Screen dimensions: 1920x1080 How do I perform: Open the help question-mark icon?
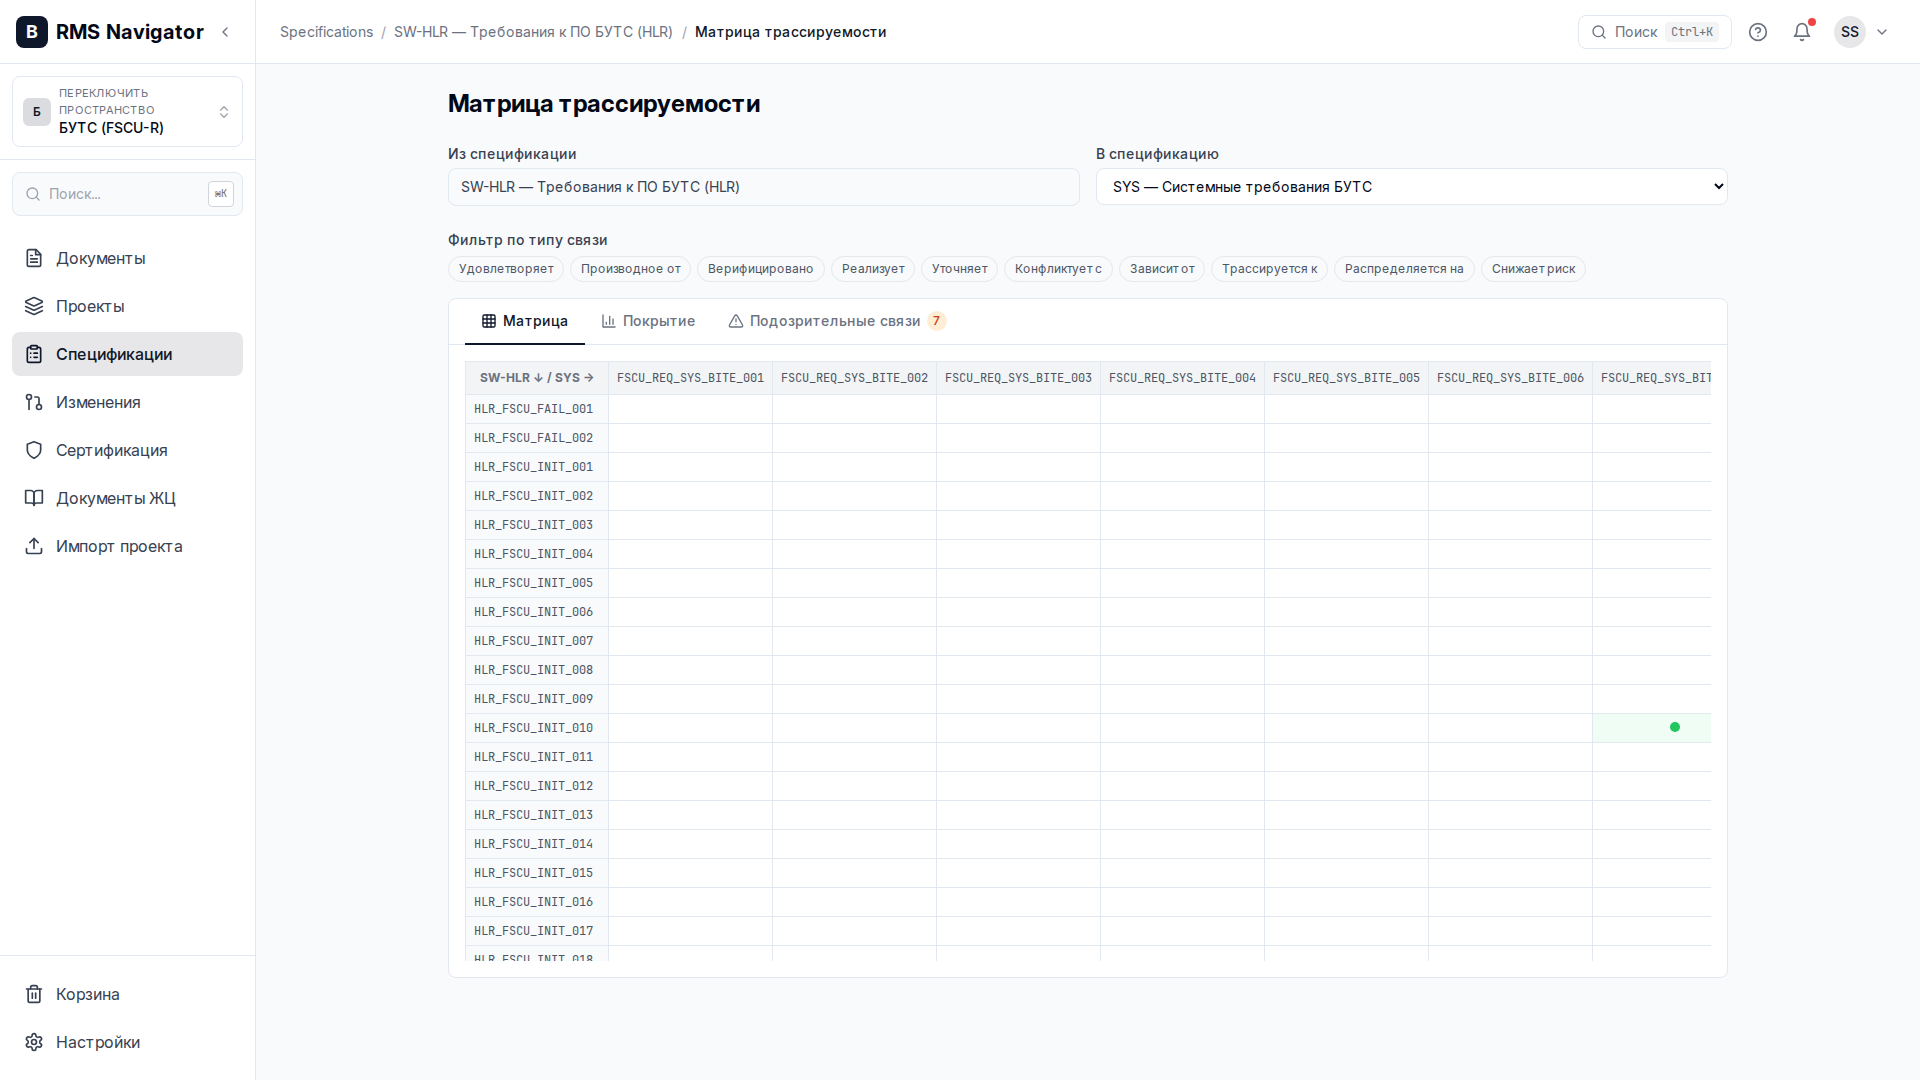[x=1758, y=32]
